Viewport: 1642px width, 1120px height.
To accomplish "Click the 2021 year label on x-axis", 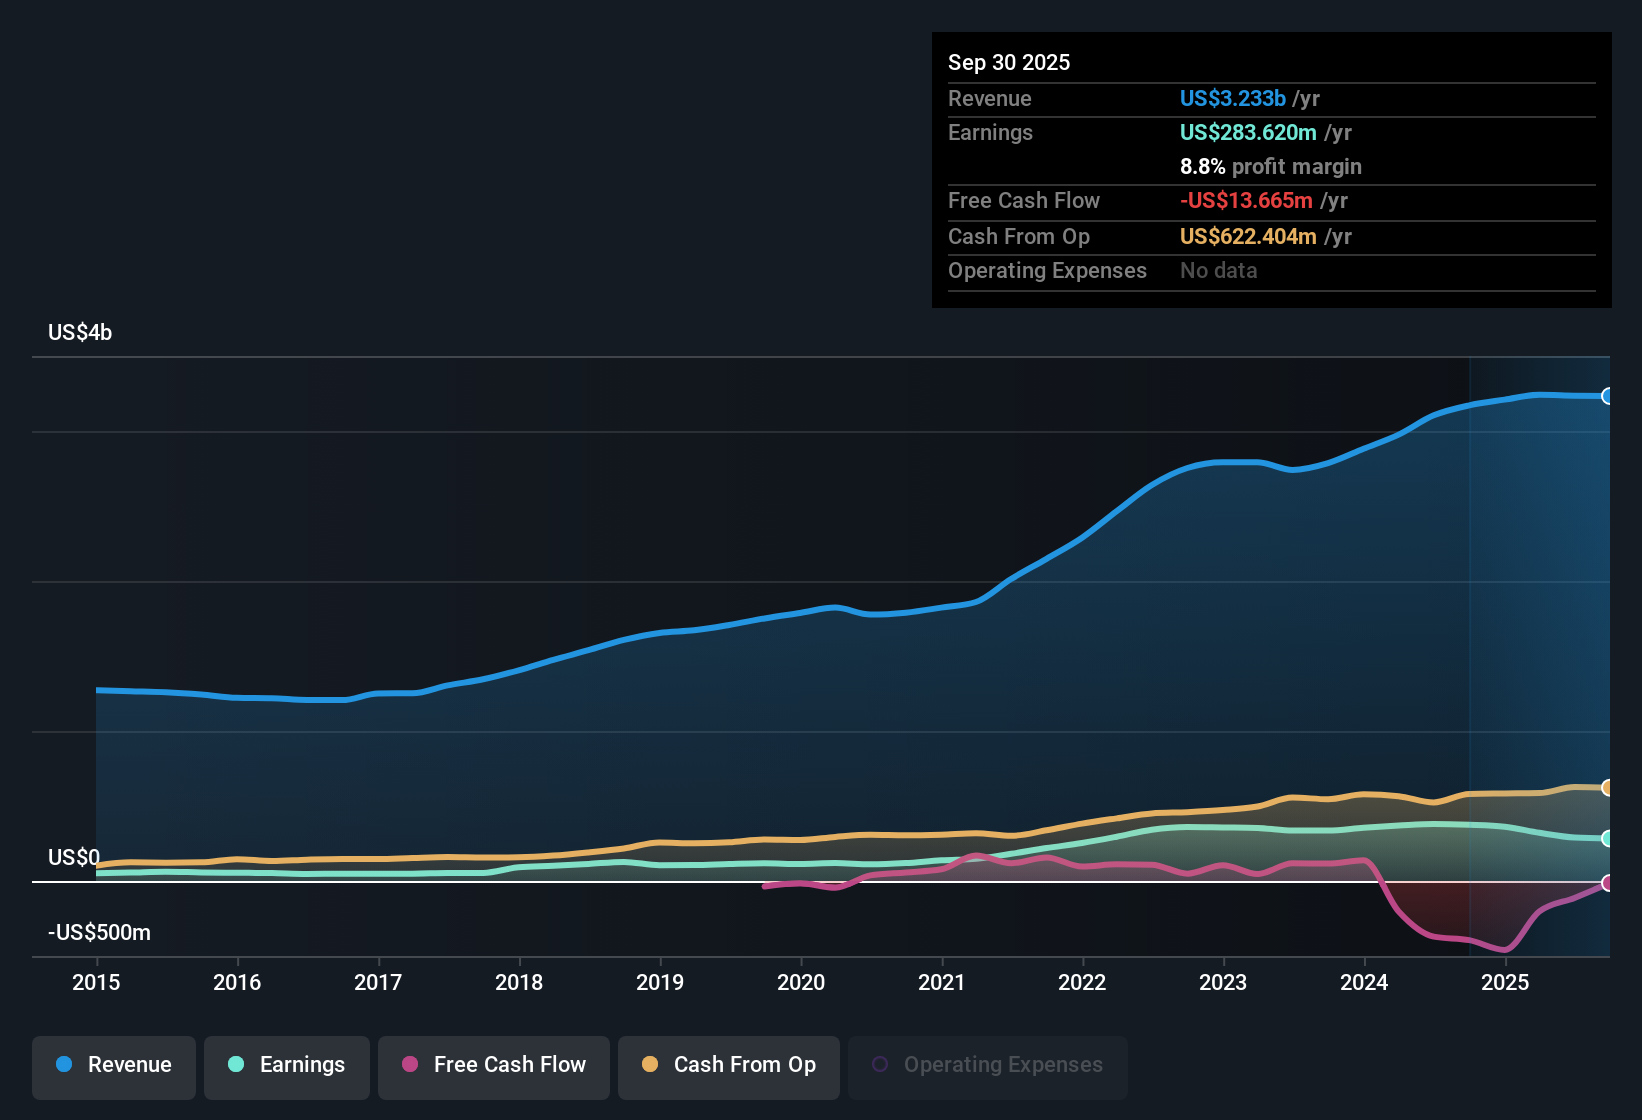I will click(941, 983).
